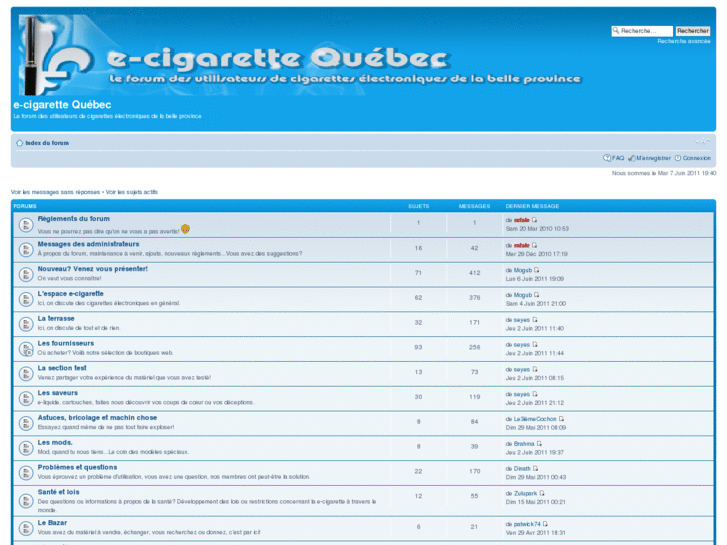
Task: View latest post icon in Règlements du forum row
Action: coord(534,220)
